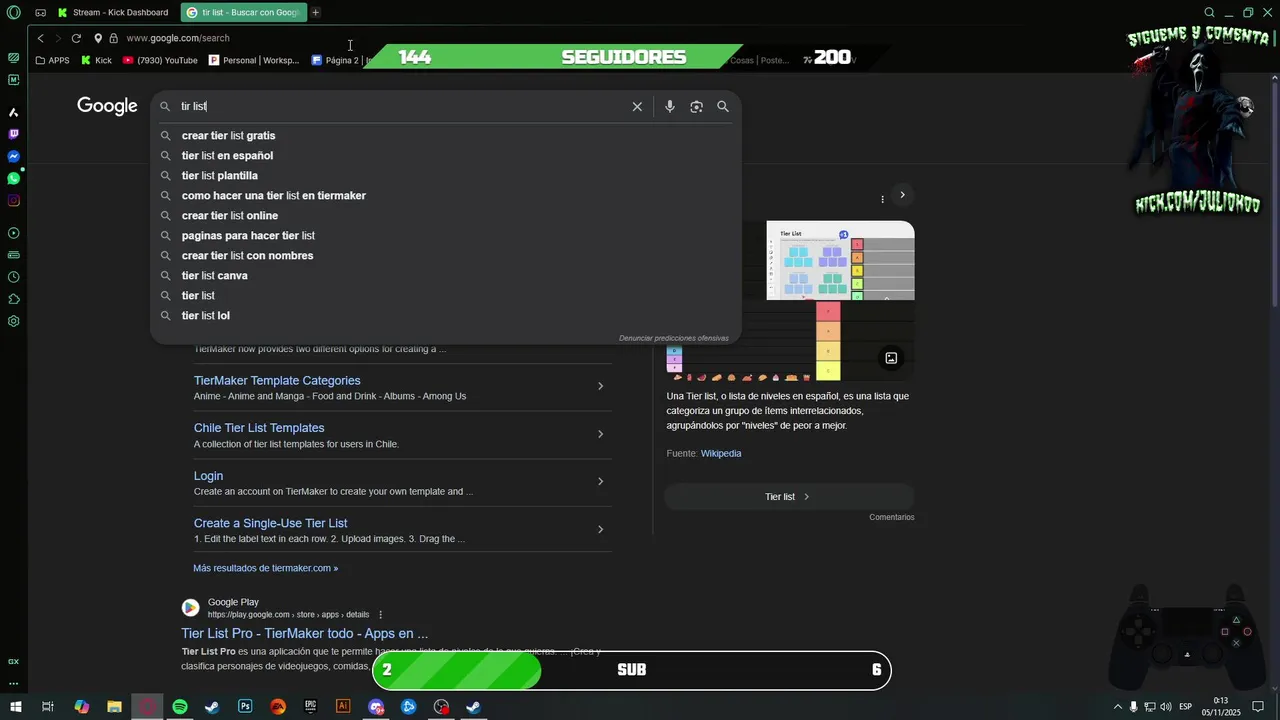Viewport: 1280px width, 720px height.
Task: Open Spotify from the taskbar
Action: click(179, 707)
